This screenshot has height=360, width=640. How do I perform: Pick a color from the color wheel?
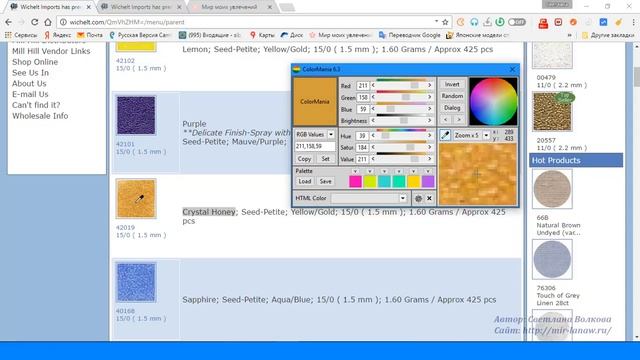[x=493, y=101]
